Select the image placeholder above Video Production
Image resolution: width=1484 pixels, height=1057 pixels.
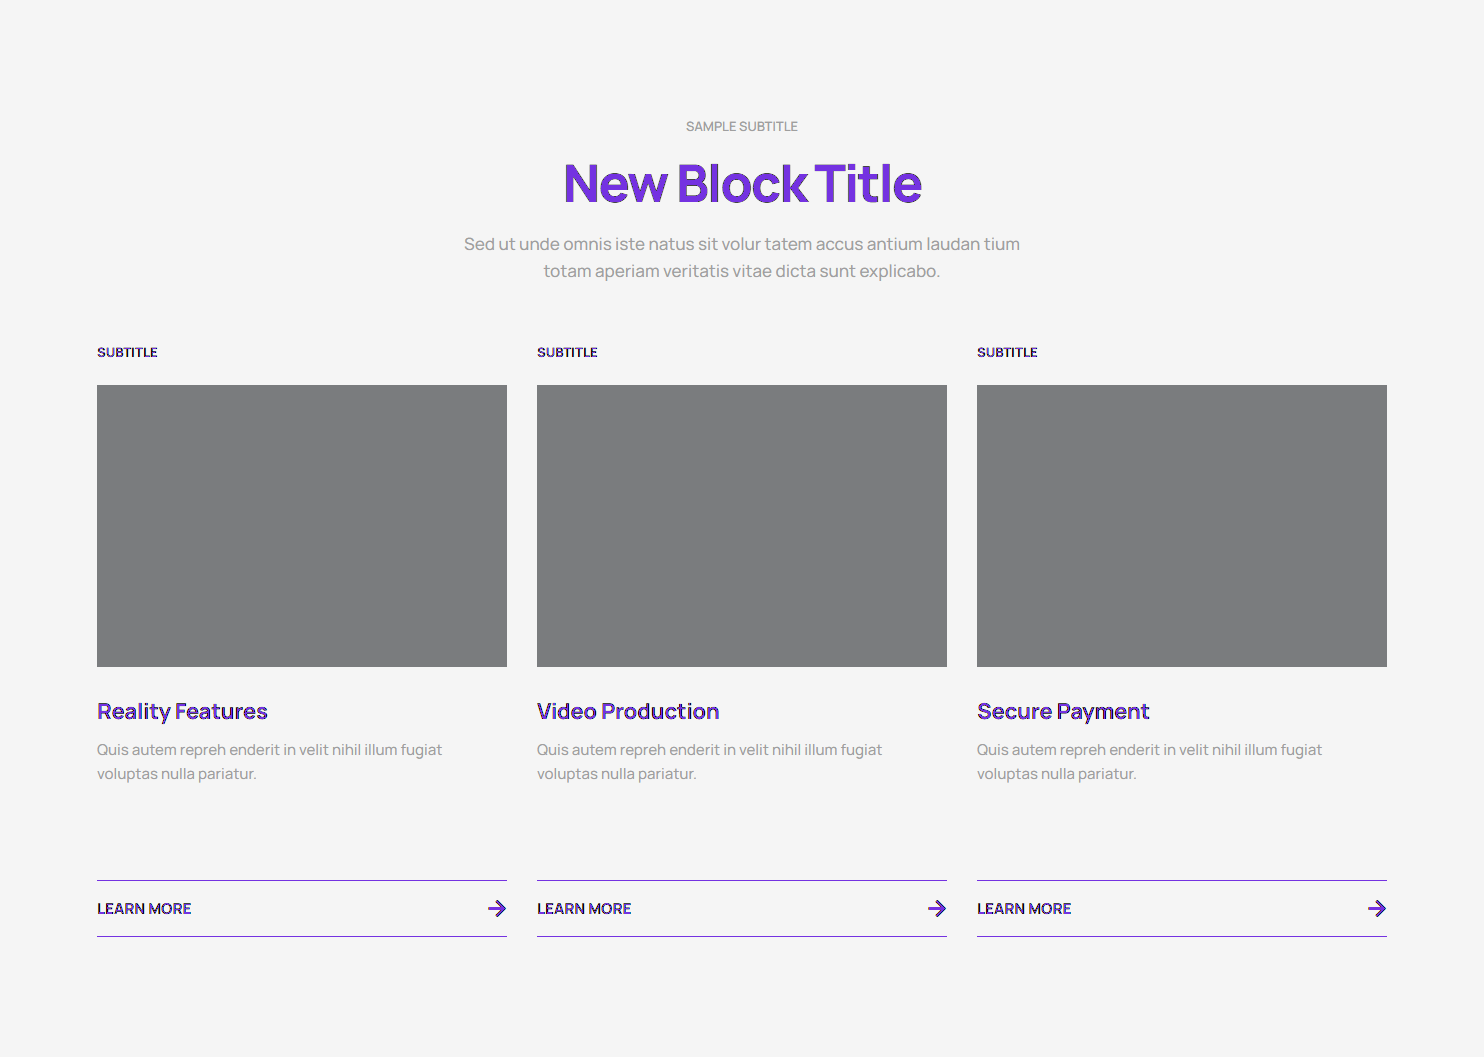tap(742, 526)
